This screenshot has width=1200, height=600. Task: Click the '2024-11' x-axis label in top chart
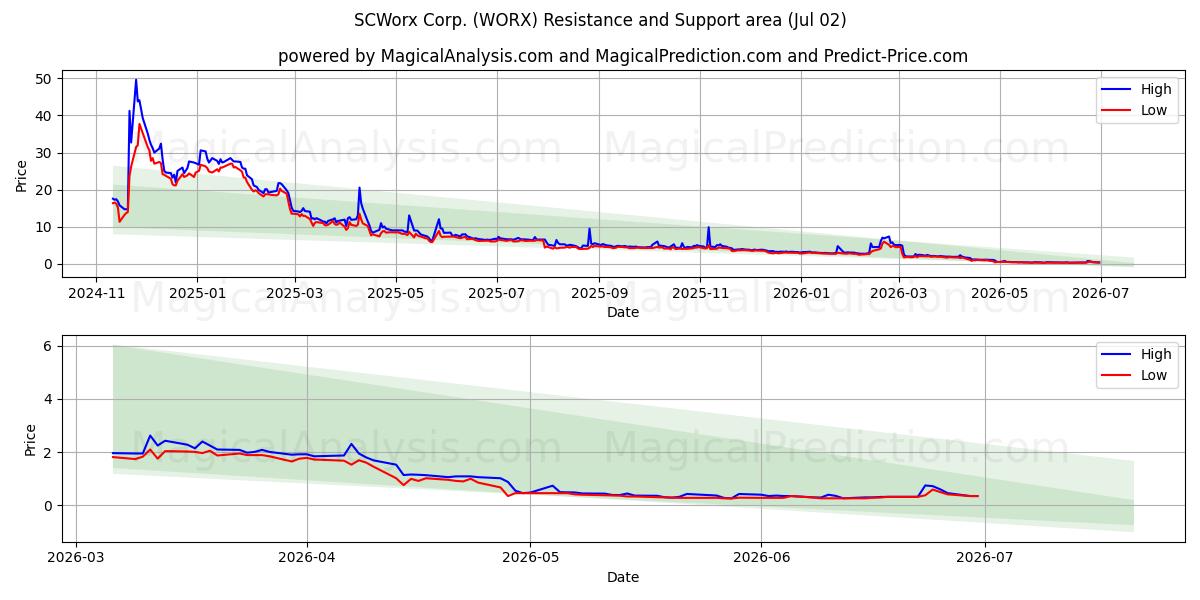coord(96,293)
